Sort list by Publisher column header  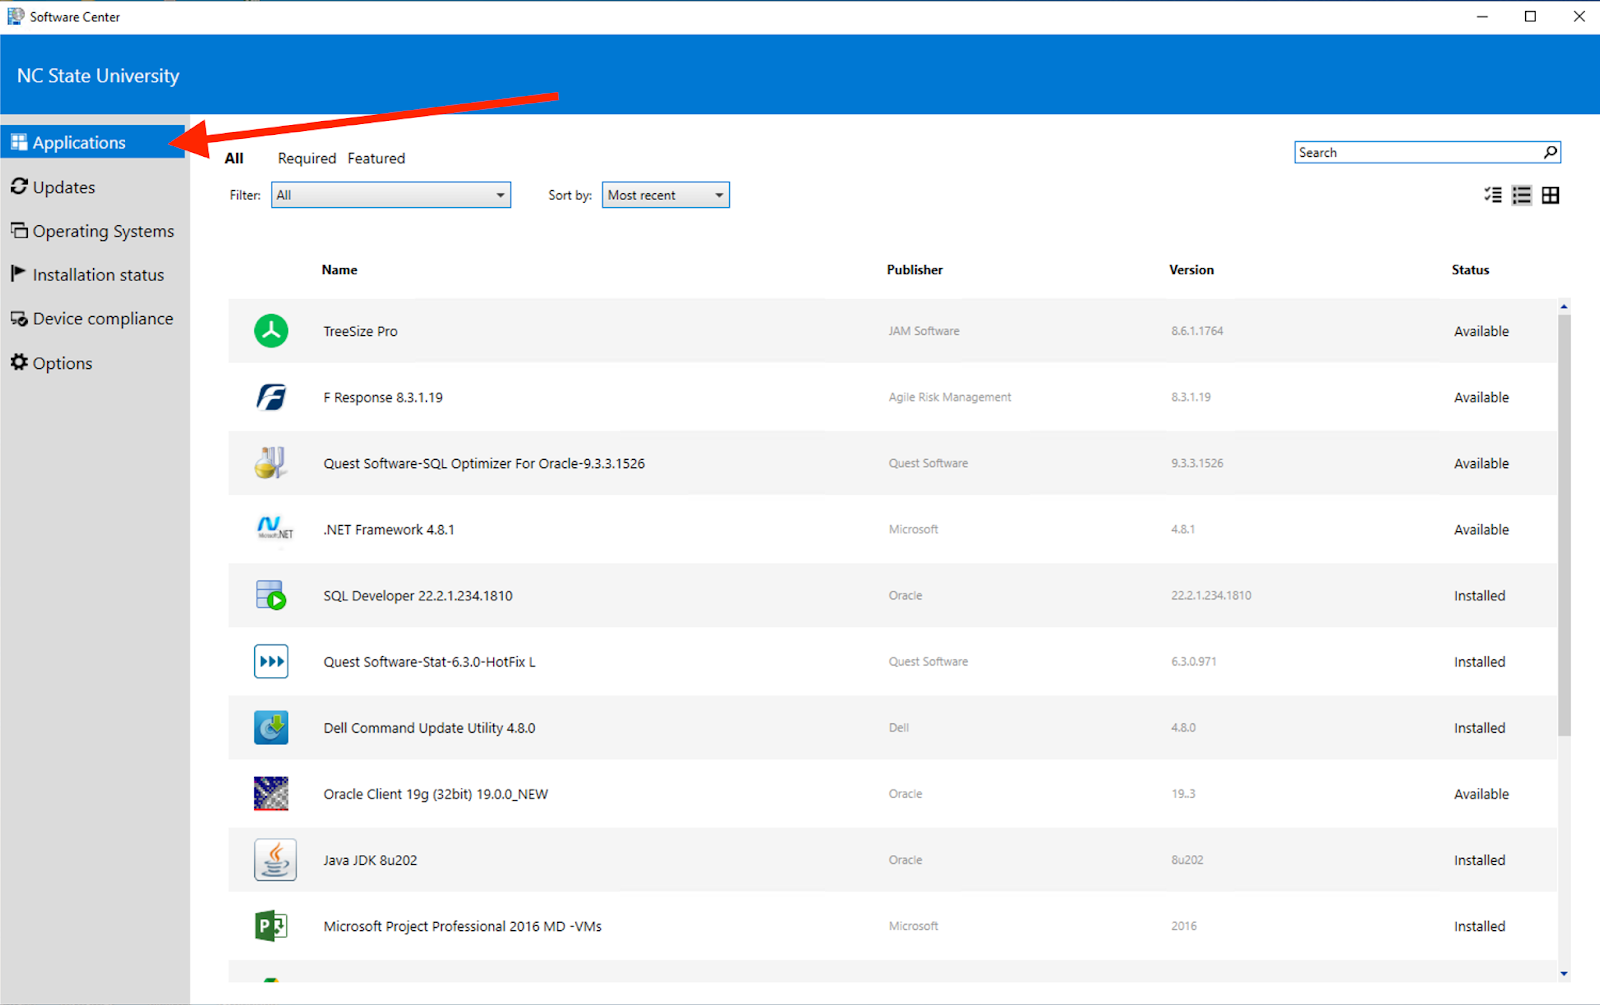914,270
